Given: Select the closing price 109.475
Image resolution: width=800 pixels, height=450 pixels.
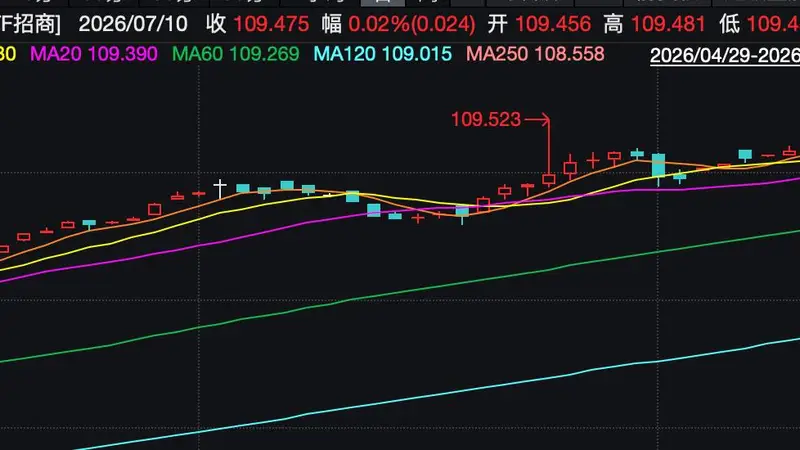Looking at the screenshot, I should point(271,24).
